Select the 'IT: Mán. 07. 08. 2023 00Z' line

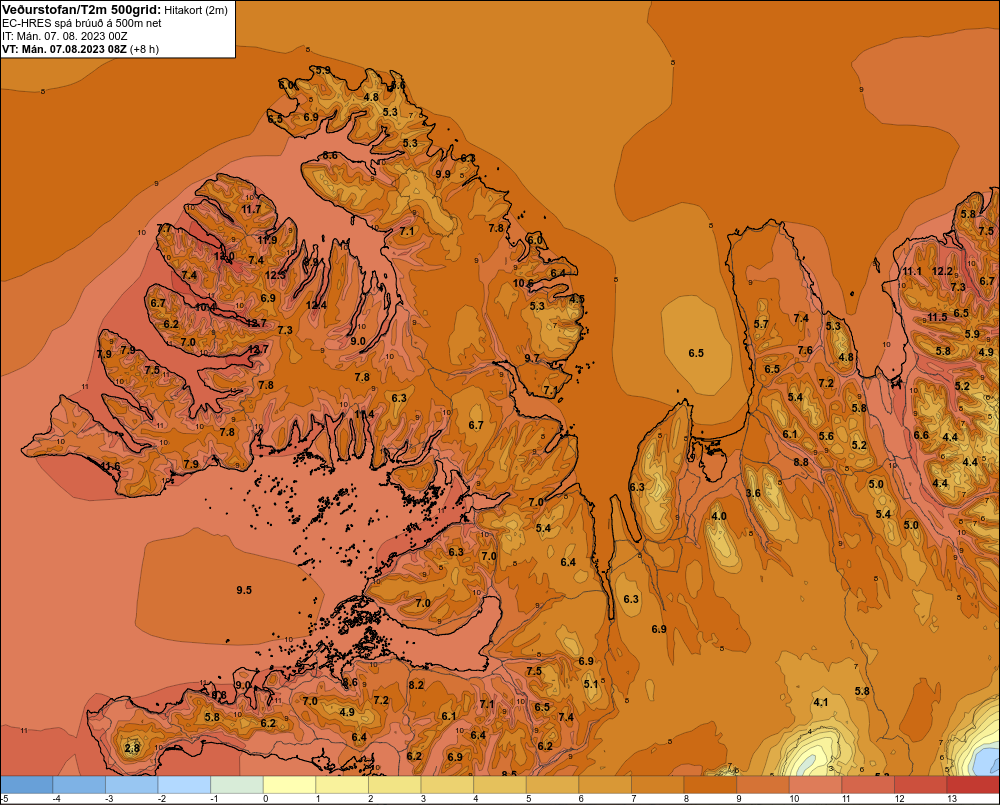(64, 36)
